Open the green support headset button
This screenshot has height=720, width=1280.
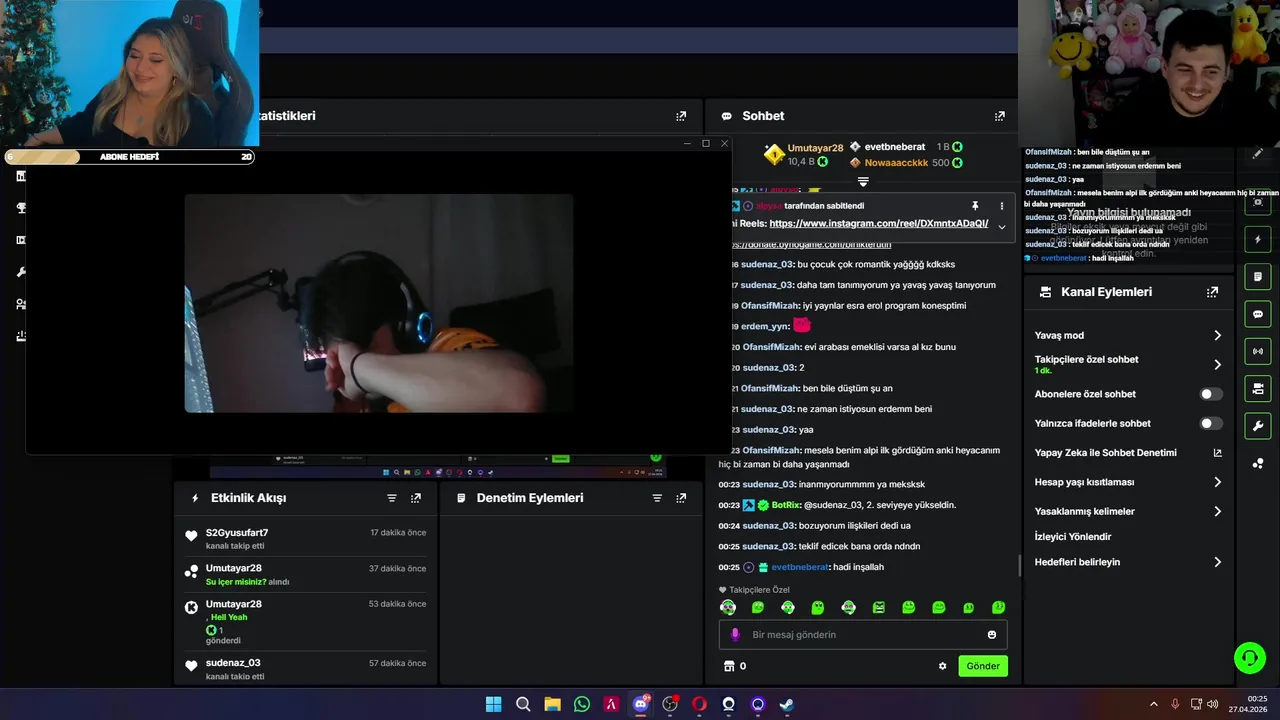click(x=1249, y=657)
